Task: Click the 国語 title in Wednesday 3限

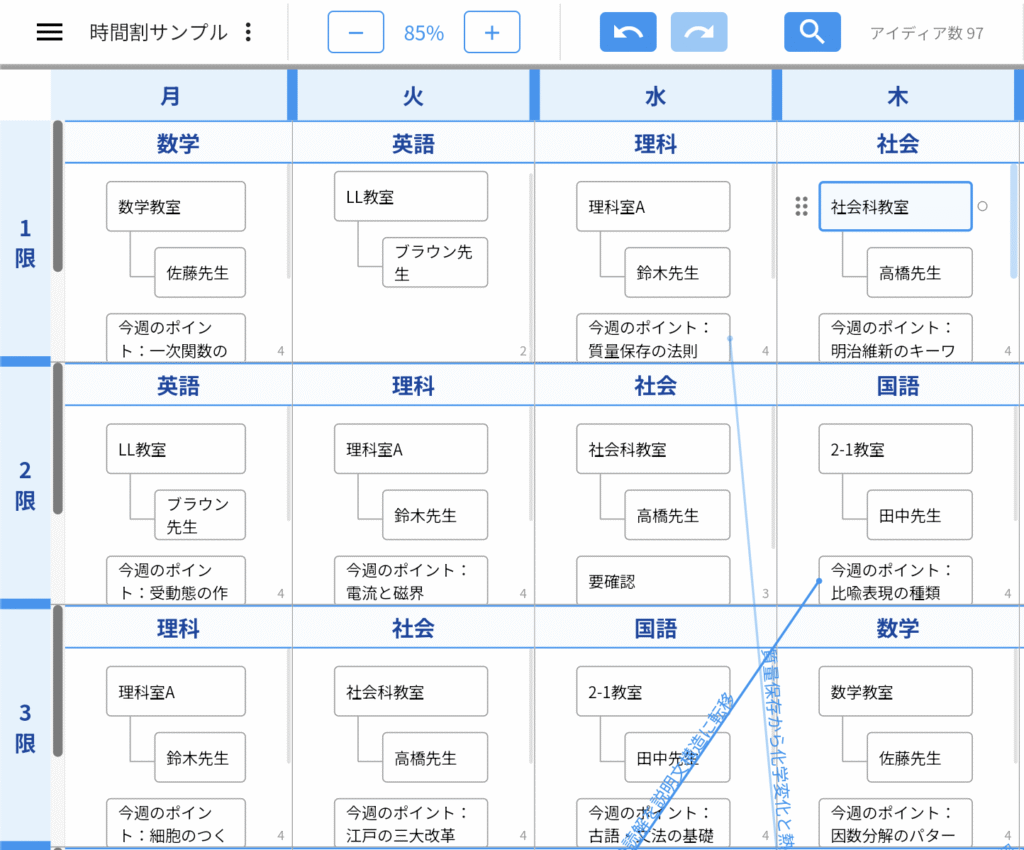Action: (655, 628)
